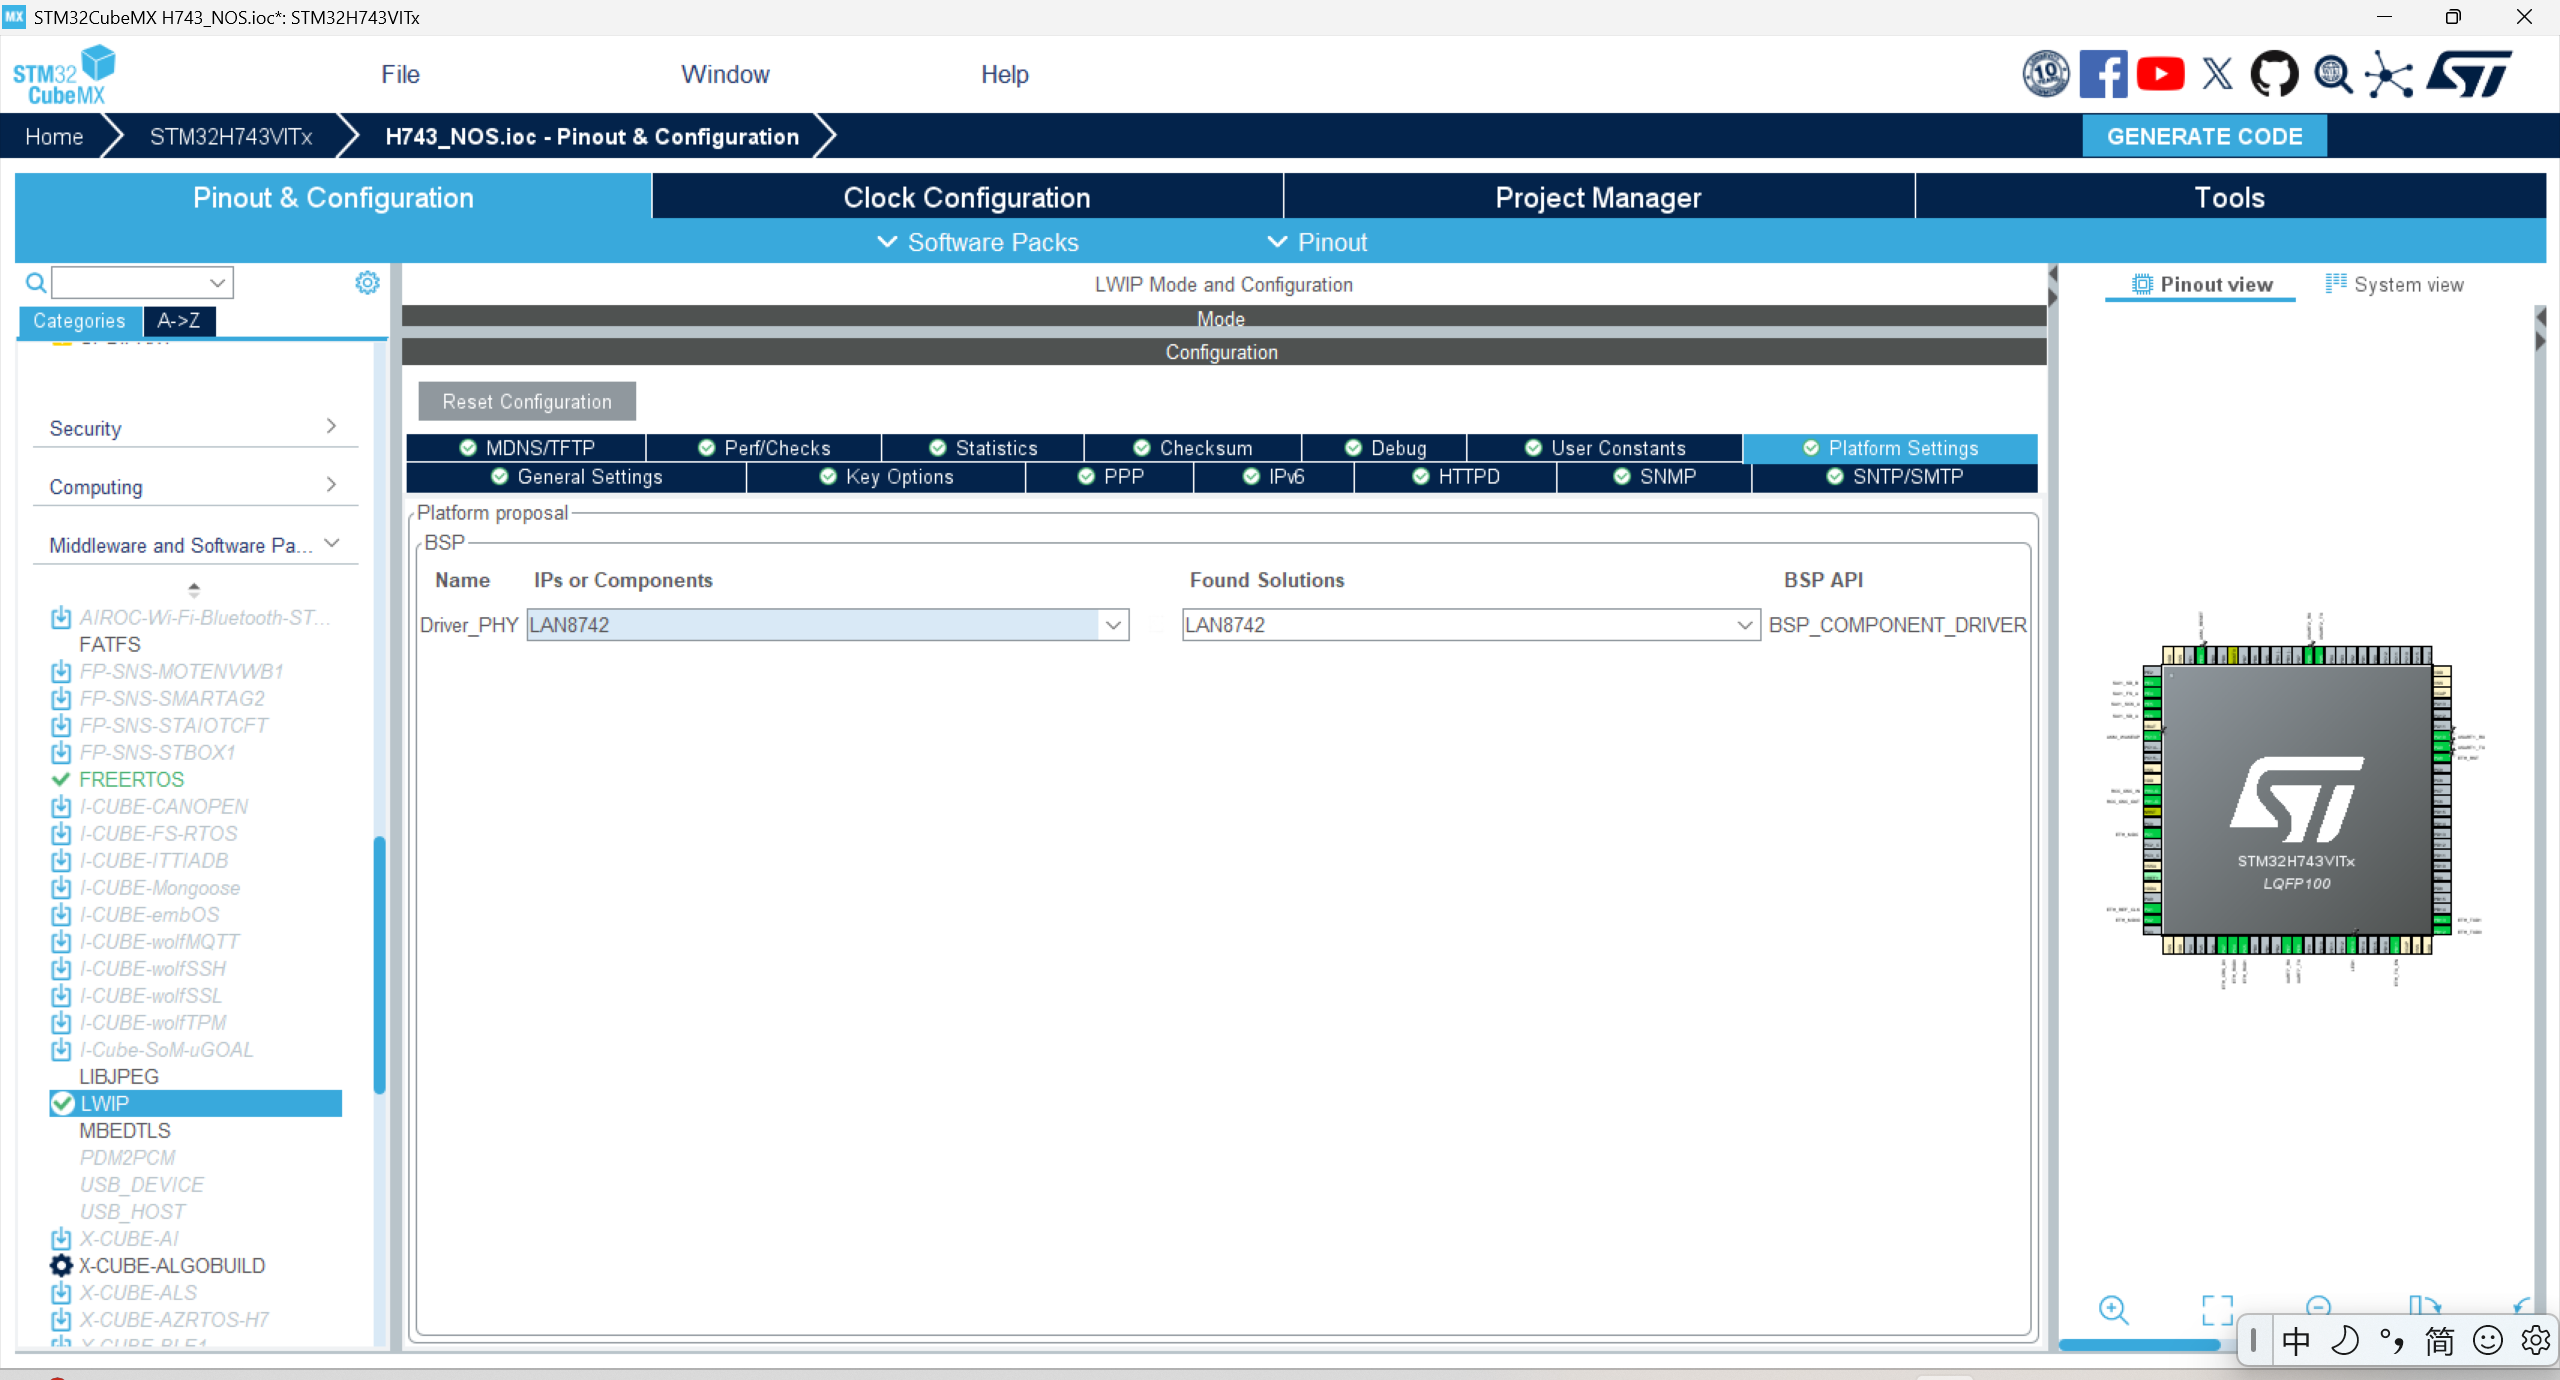
Task: Click the IME simplified Chinese icon
Action: coord(2439,1341)
